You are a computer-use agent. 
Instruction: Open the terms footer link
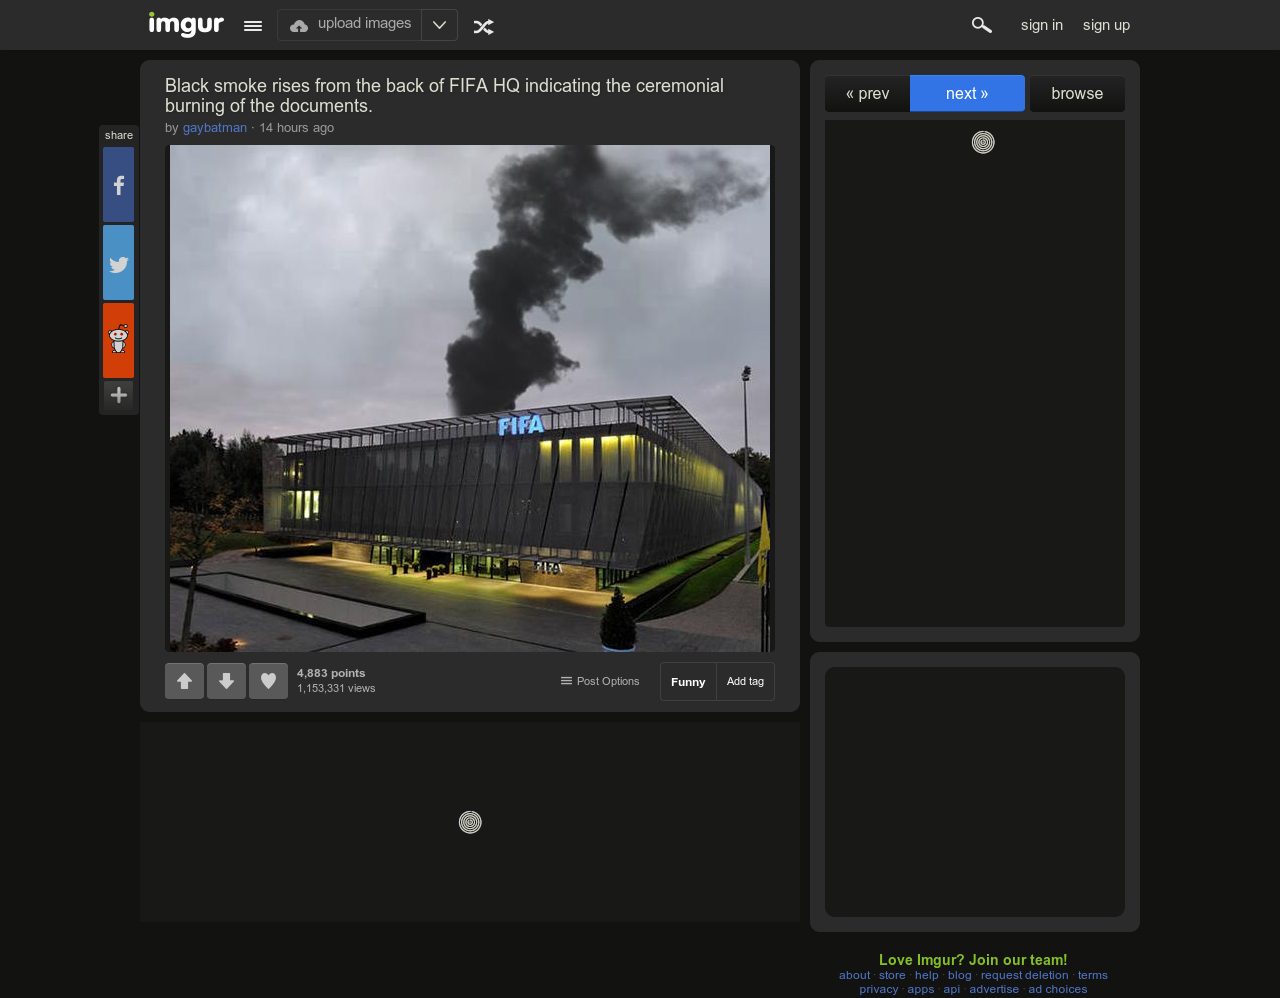point(1093,975)
